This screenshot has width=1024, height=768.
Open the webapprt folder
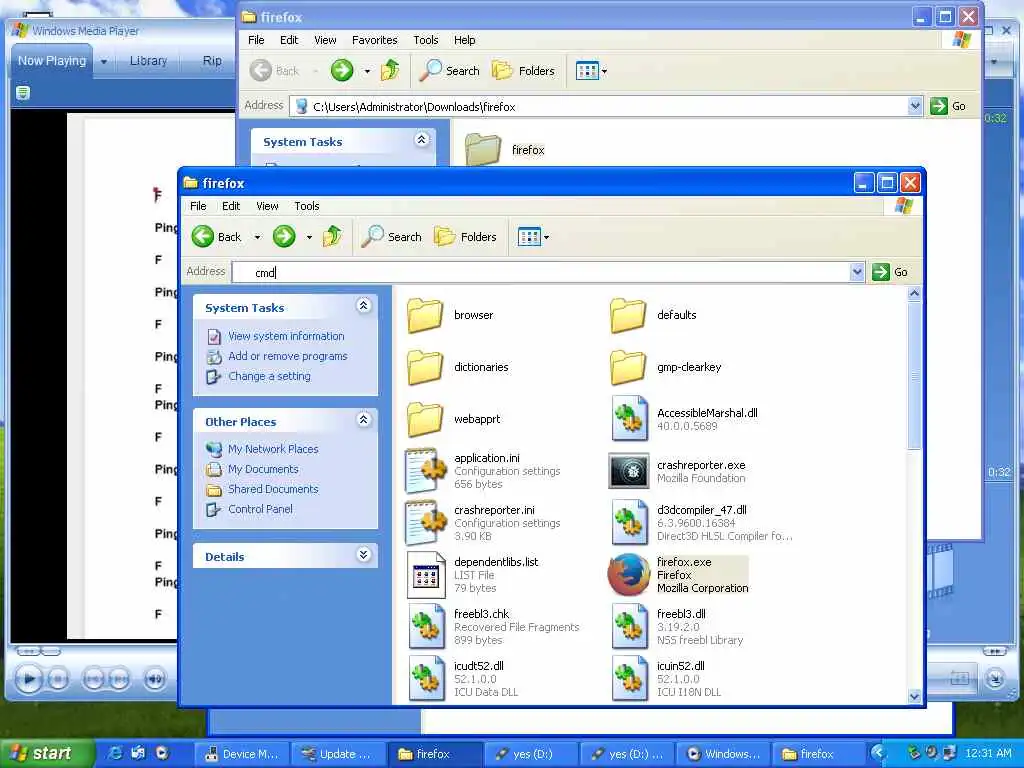[425, 419]
